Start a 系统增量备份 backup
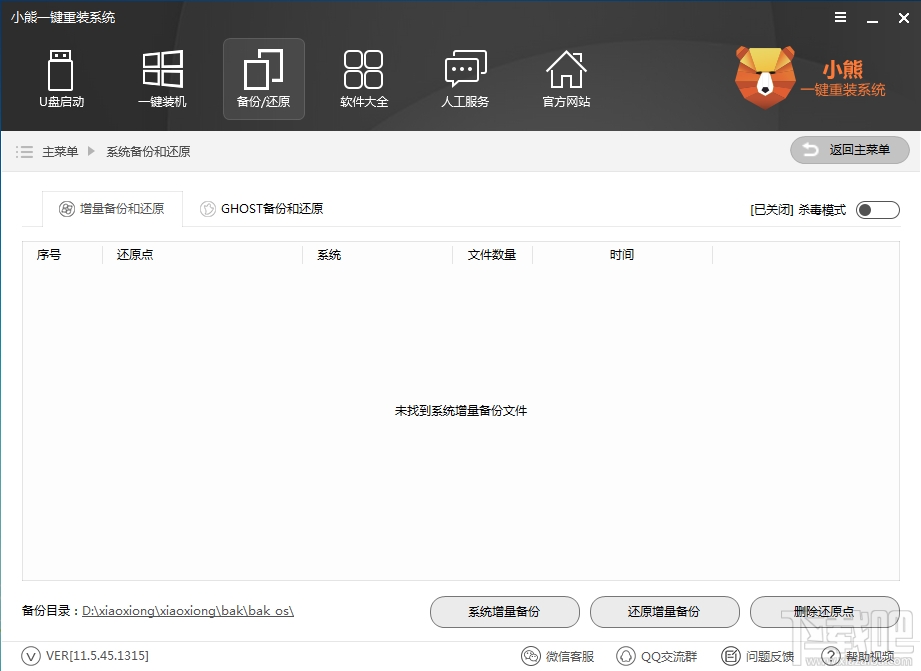 pyautogui.click(x=504, y=612)
